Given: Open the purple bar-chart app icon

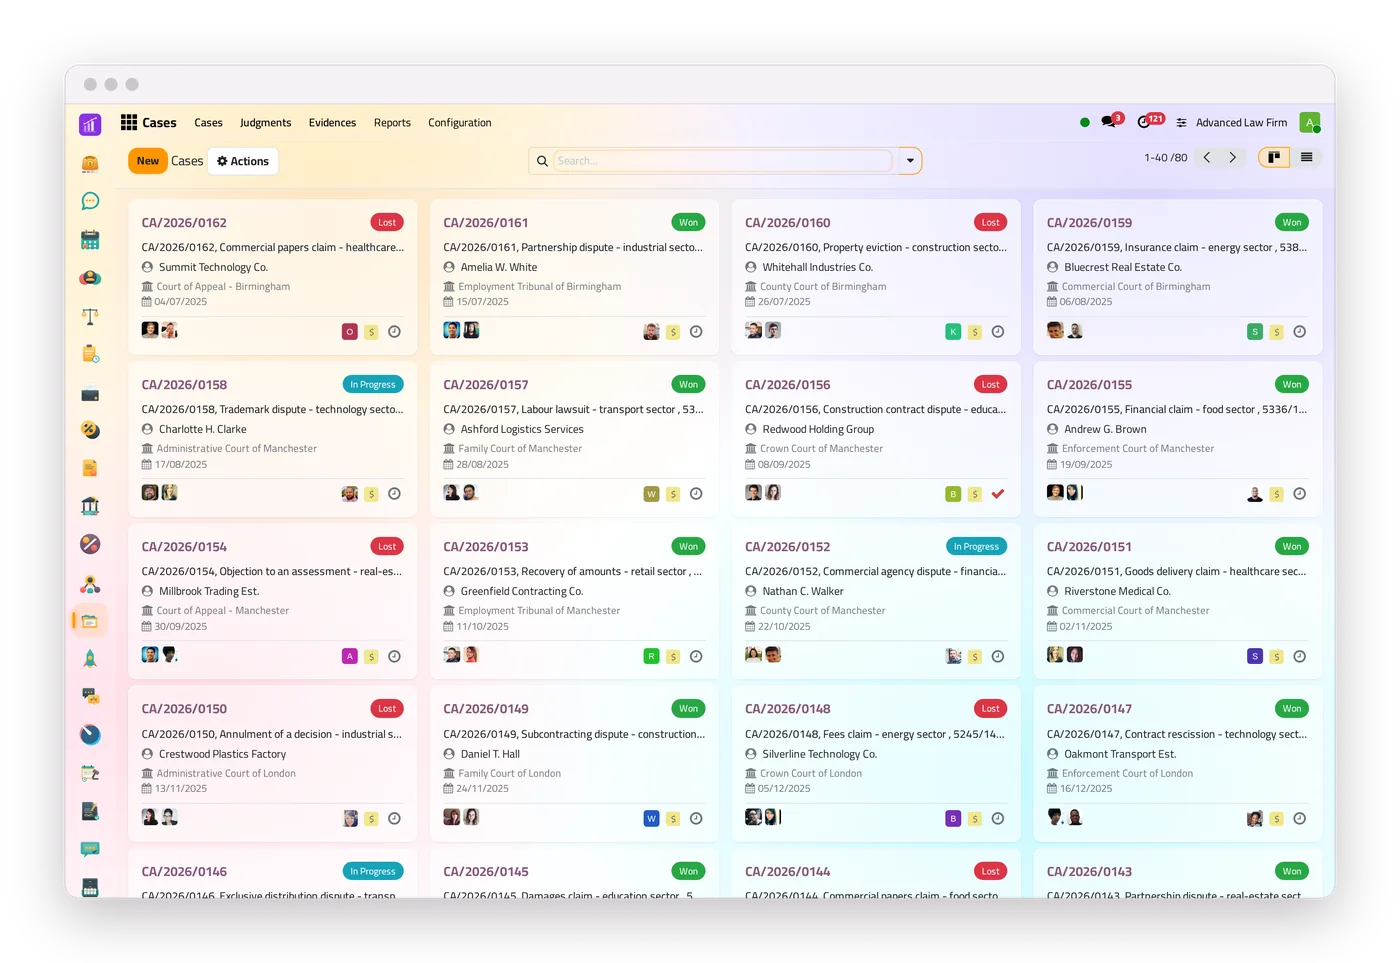Looking at the screenshot, I should [x=90, y=124].
